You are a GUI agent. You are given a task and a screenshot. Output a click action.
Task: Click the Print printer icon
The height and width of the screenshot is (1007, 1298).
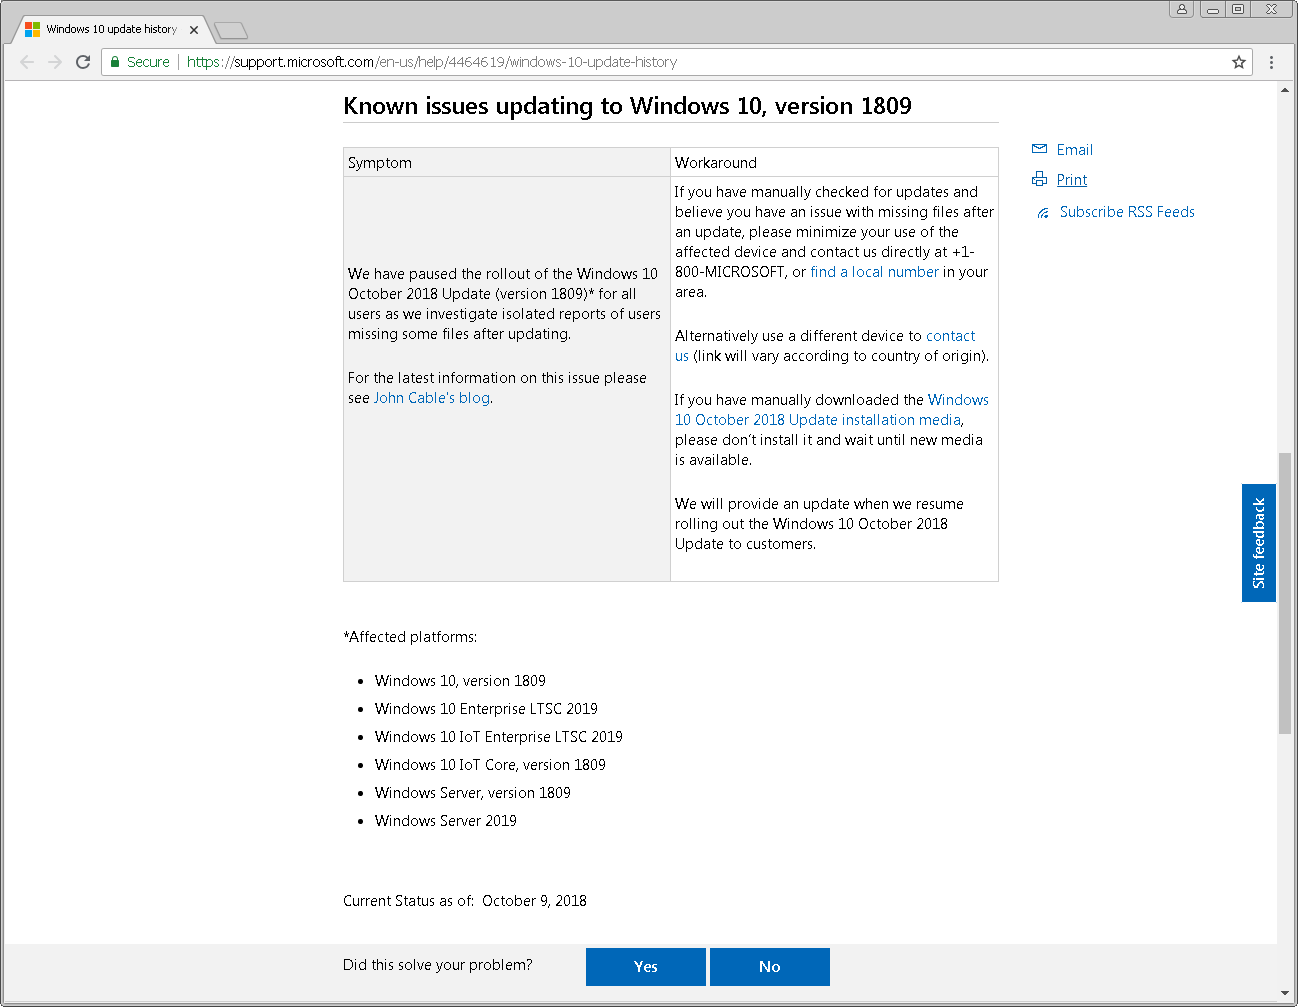[1040, 179]
